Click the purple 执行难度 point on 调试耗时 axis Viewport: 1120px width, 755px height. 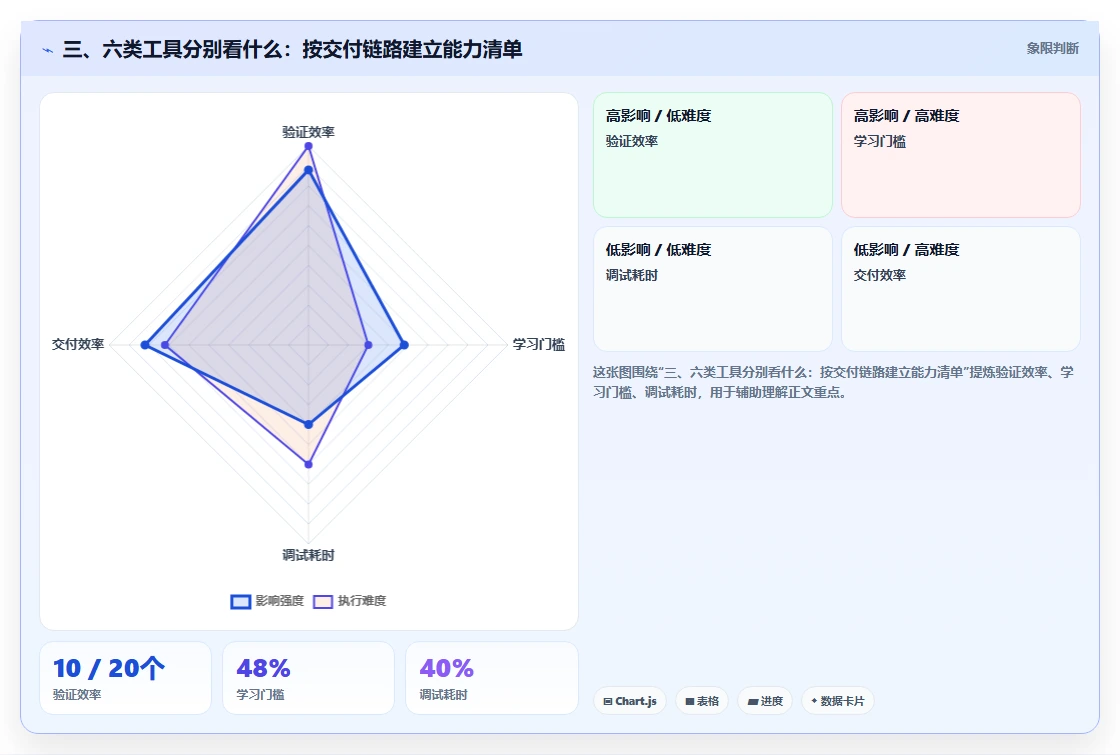tap(309, 464)
